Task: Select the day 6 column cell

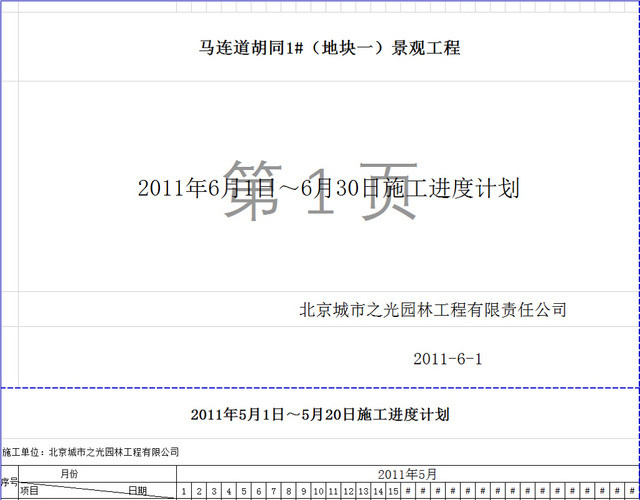Action: click(259, 491)
